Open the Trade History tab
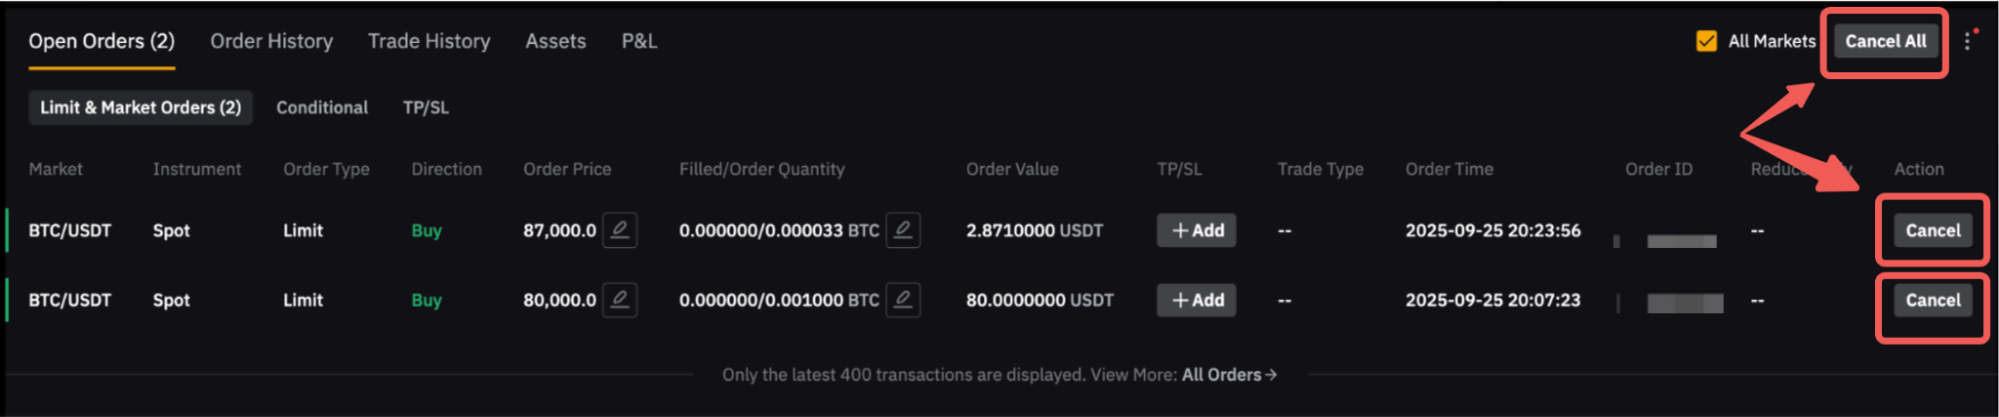Screen dimensions: 1999x417 pos(429,41)
